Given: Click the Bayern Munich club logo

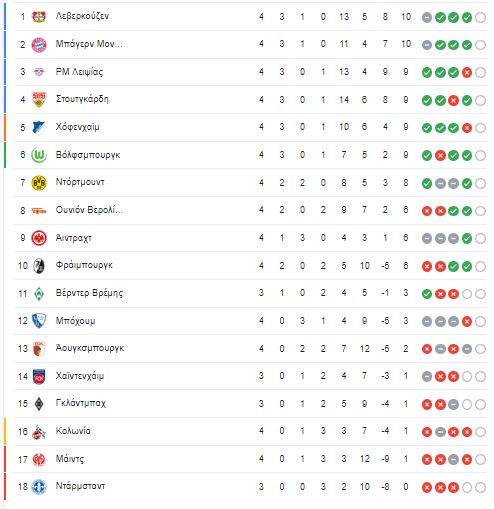Looking at the screenshot, I should (x=39, y=44).
